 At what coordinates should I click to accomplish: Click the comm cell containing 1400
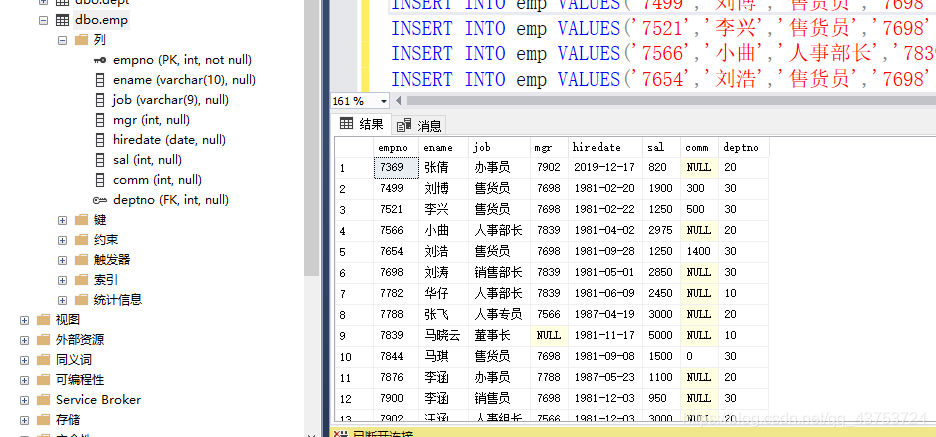pyautogui.click(x=700, y=251)
